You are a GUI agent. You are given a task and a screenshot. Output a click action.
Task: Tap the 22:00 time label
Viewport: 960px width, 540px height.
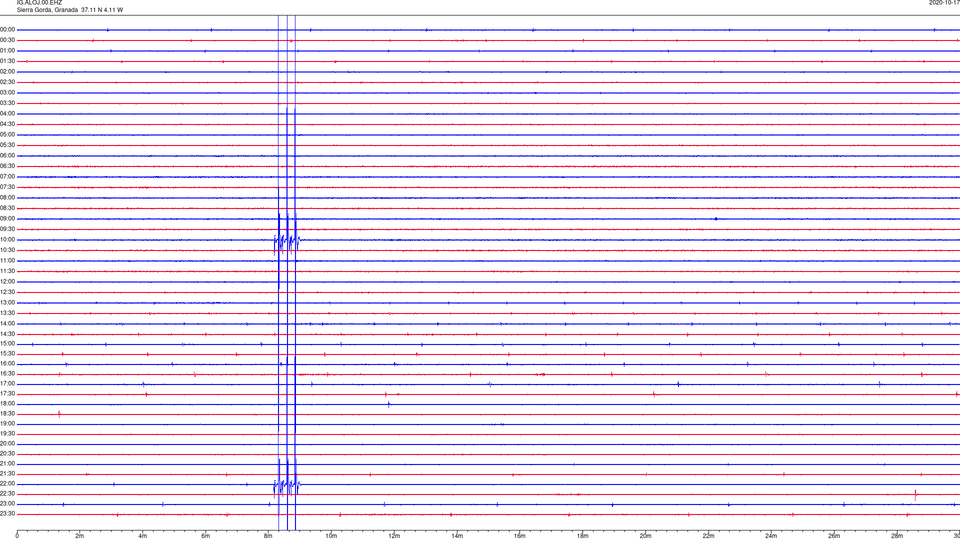(7, 484)
